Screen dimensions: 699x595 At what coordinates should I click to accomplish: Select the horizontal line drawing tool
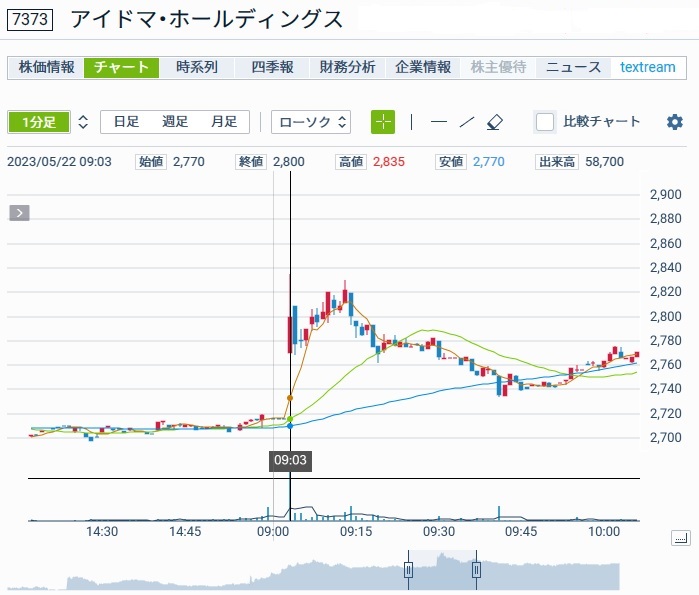pos(439,122)
